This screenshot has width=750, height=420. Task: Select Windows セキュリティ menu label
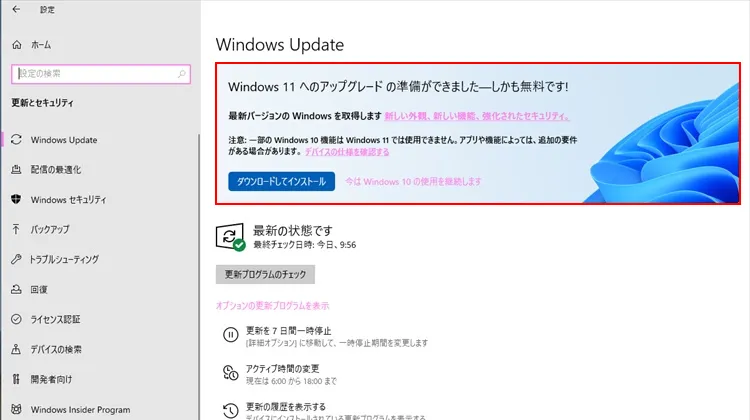coord(68,199)
